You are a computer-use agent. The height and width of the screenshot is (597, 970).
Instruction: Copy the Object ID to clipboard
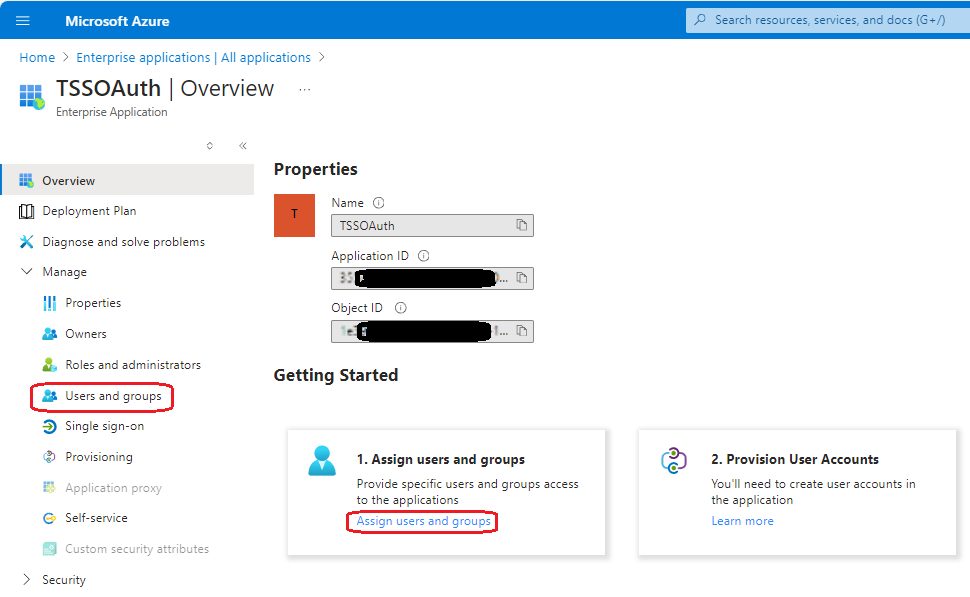coord(521,331)
